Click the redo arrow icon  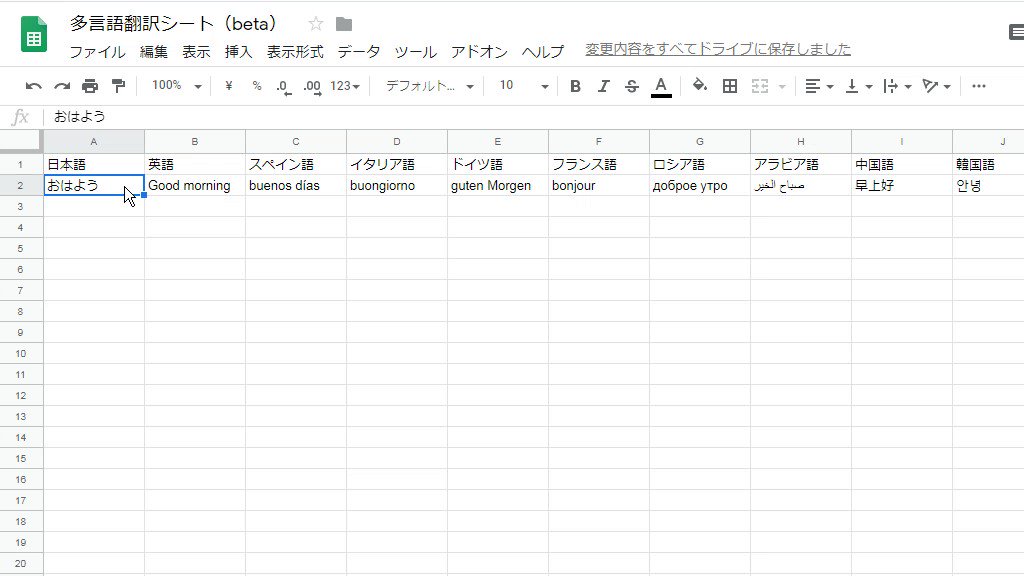[x=62, y=86]
